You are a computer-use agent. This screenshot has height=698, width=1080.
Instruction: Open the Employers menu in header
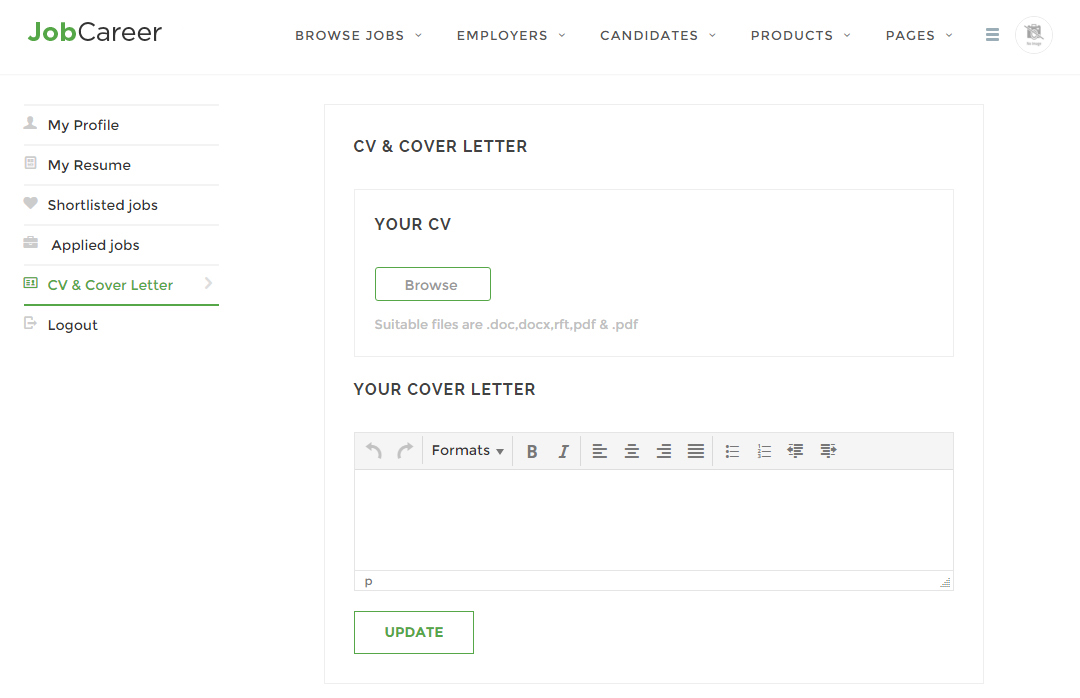click(511, 36)
